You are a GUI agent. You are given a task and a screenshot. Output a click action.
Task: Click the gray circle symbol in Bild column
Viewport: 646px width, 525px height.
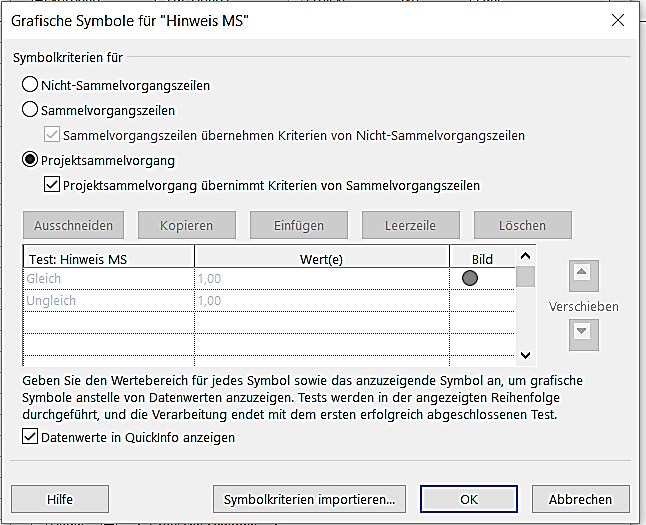coord(470,279)
